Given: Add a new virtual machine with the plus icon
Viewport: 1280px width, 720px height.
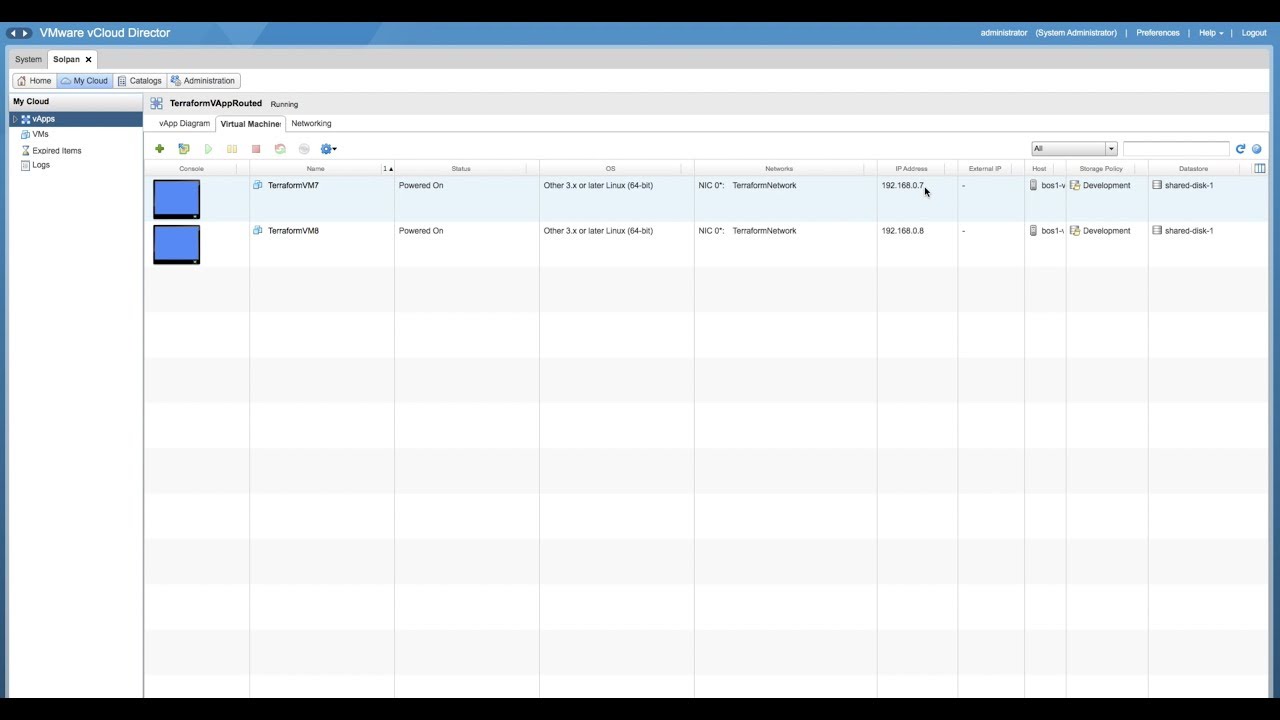Looking at the screenshot, I should point(160,148).
